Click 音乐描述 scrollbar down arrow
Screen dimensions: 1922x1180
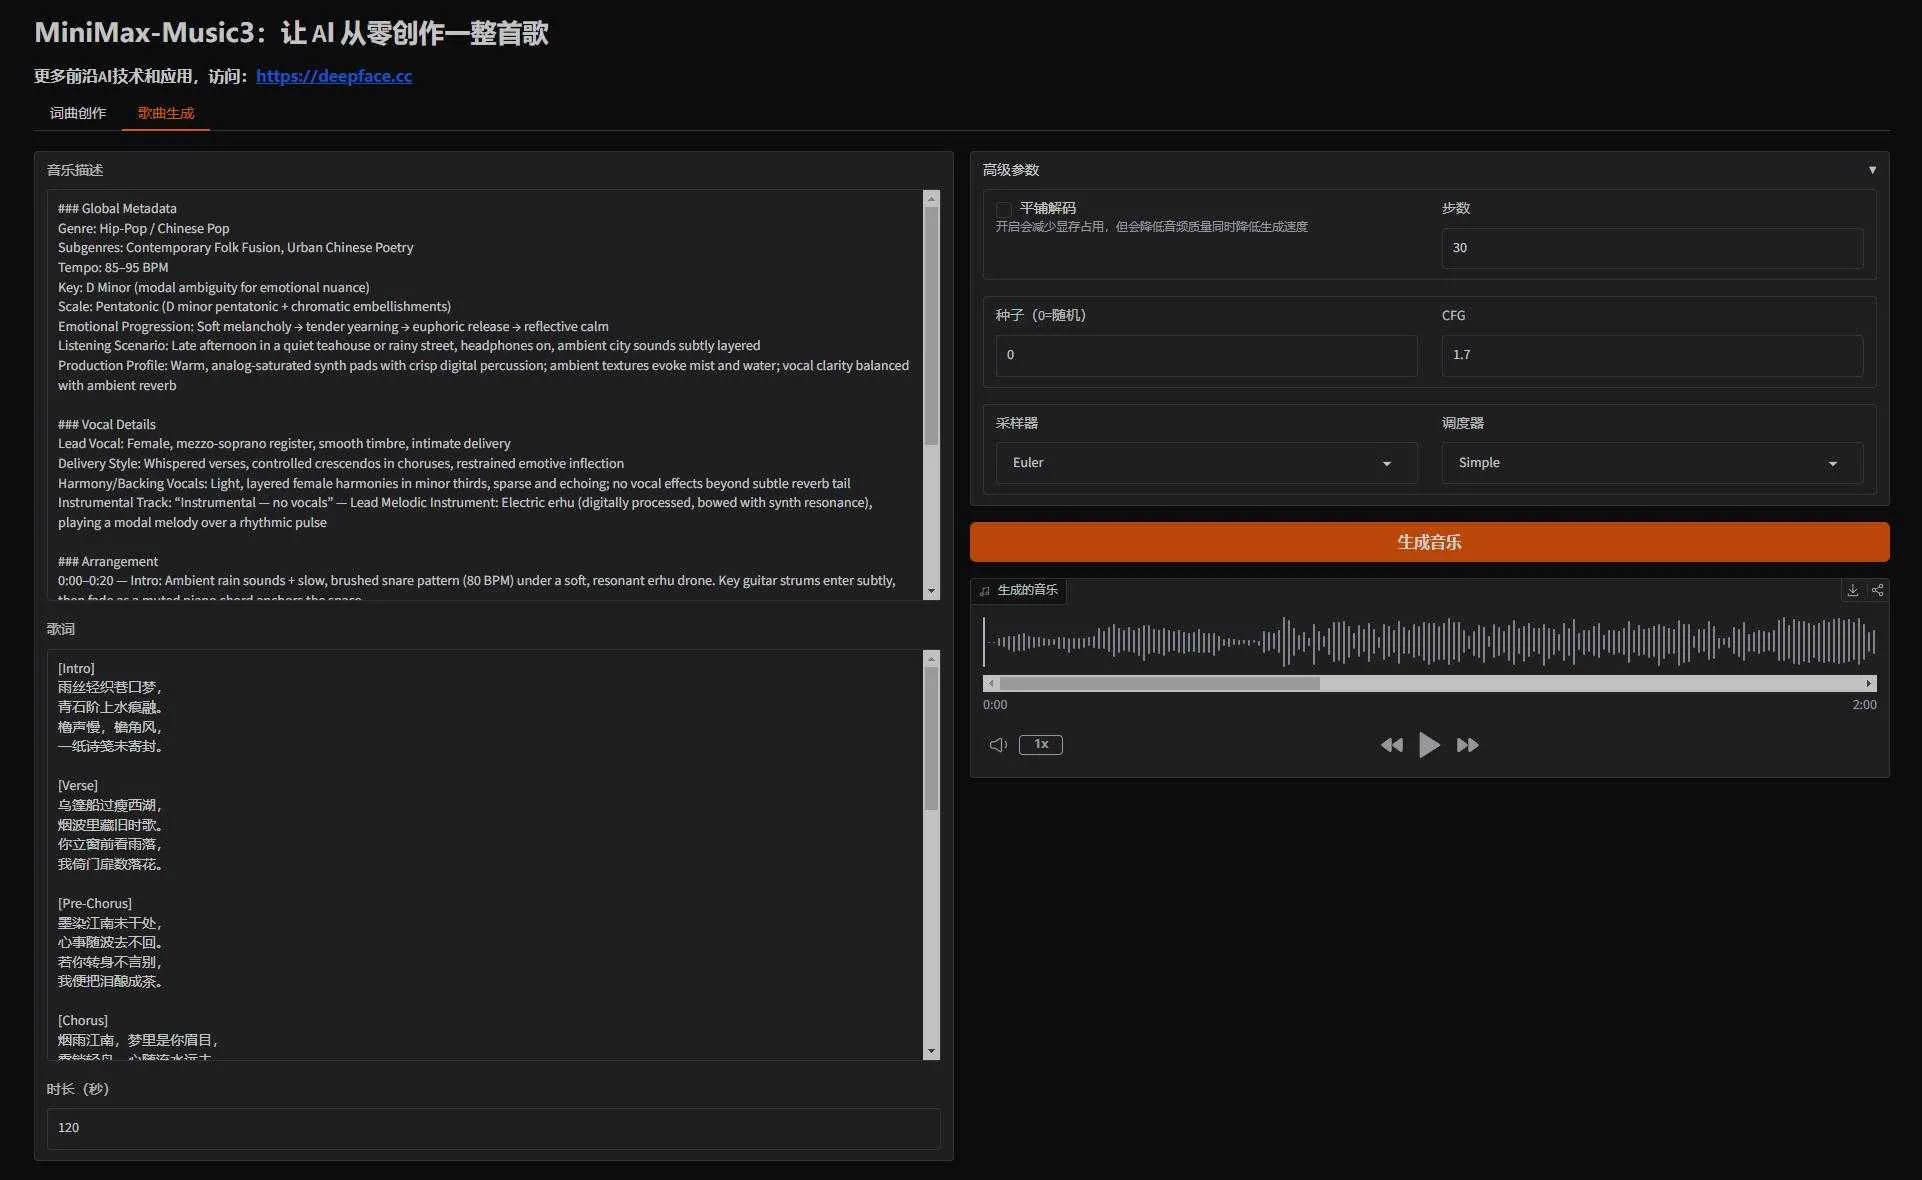[932, 592]
